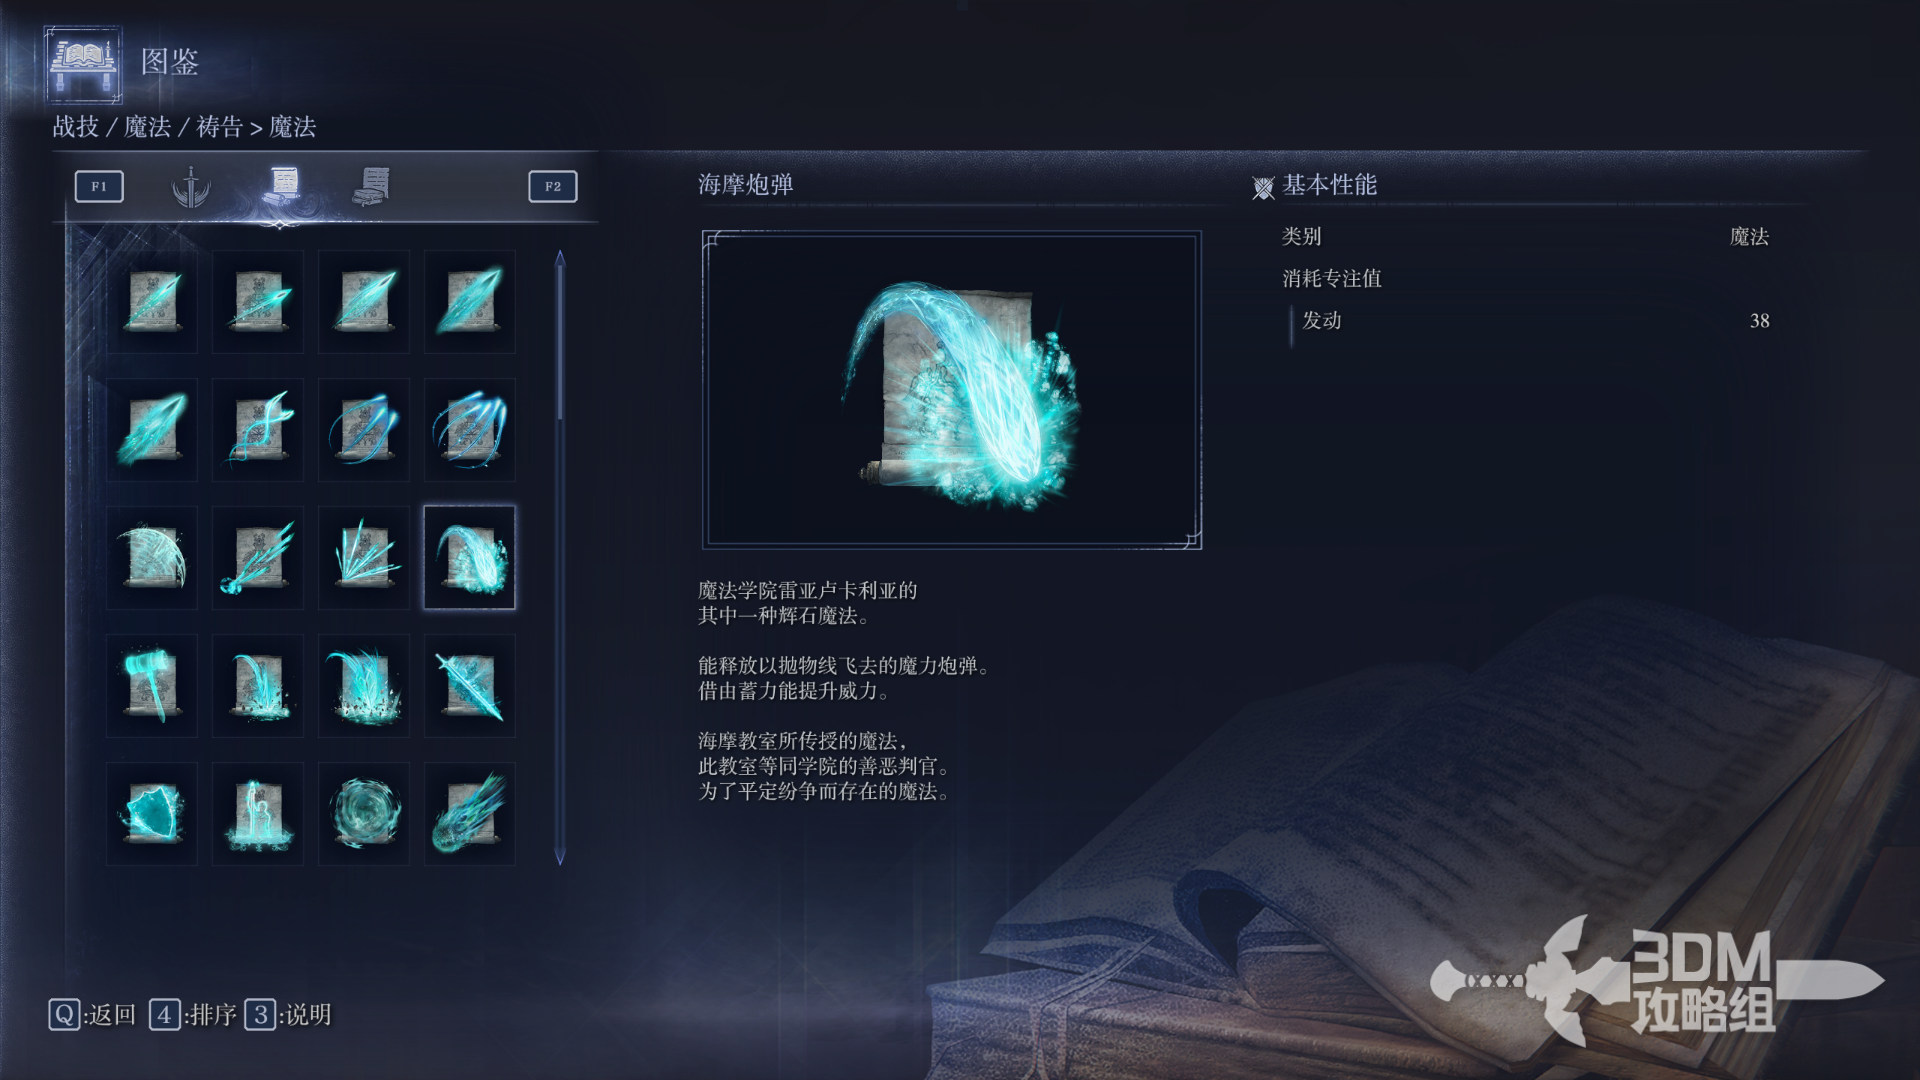Screen dimensions: 1920x1080
Task: Click the large 海摩炮弹 preview image
Action: pos(952,390)
